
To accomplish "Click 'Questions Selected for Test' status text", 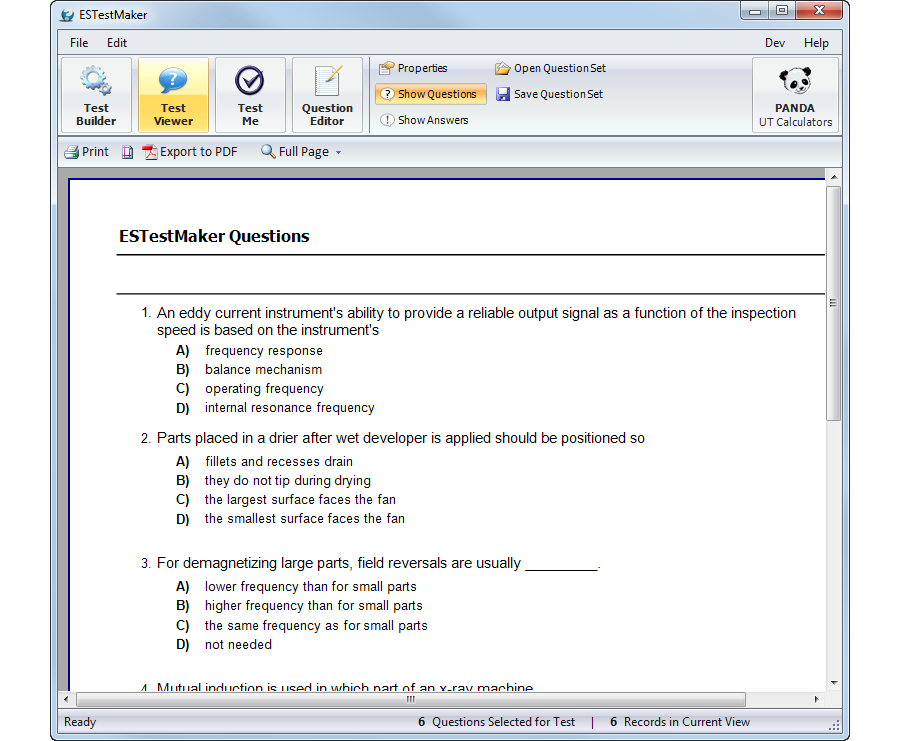I will coord(503,722).
